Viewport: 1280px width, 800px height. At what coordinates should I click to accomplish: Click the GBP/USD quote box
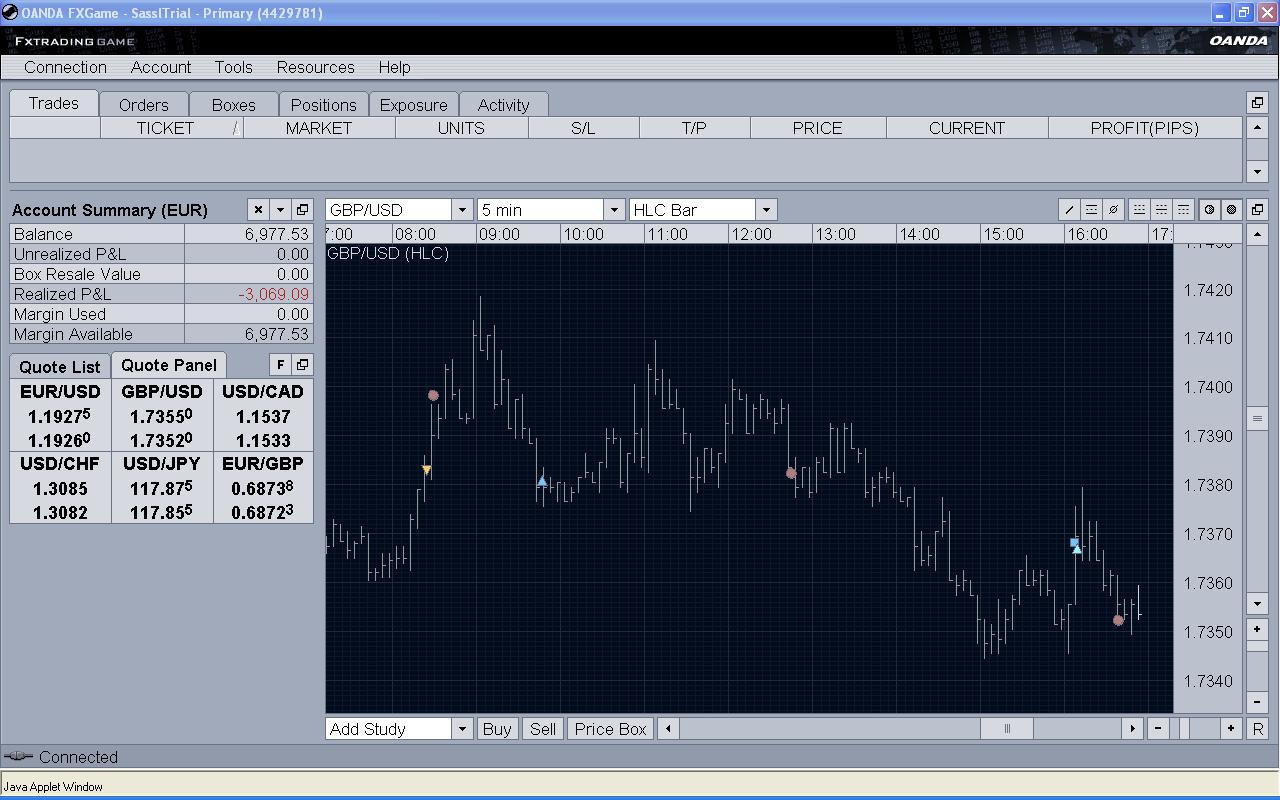click(162, 416)
